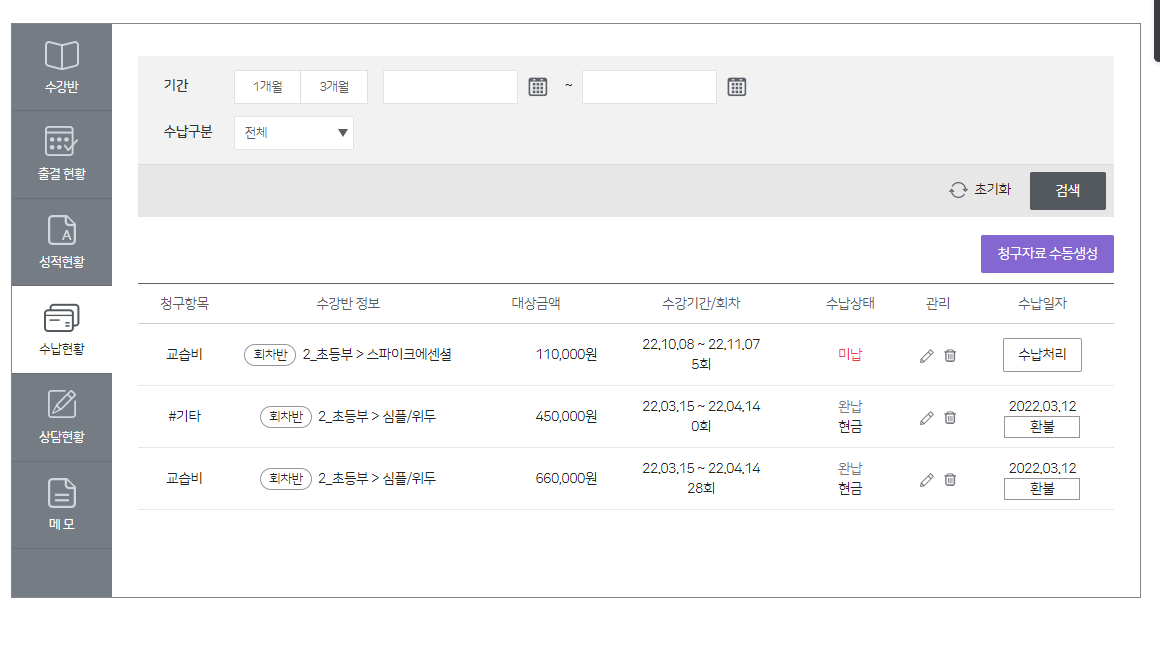Viewport: 1160px width, 647px height.
Task: Open the end date calendar picker
Action: tap(737, 87)
